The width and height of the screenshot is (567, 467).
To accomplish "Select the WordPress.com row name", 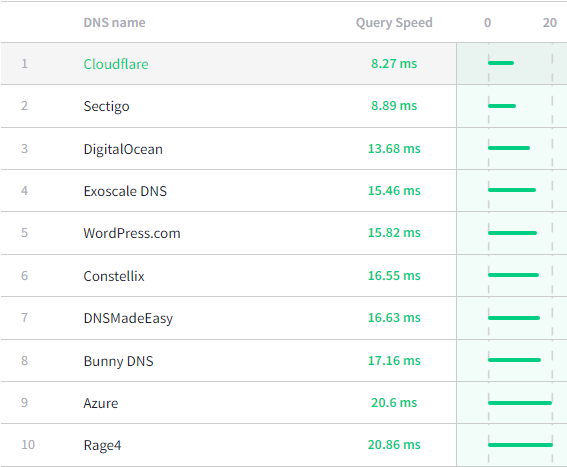I will pos(132,233).
